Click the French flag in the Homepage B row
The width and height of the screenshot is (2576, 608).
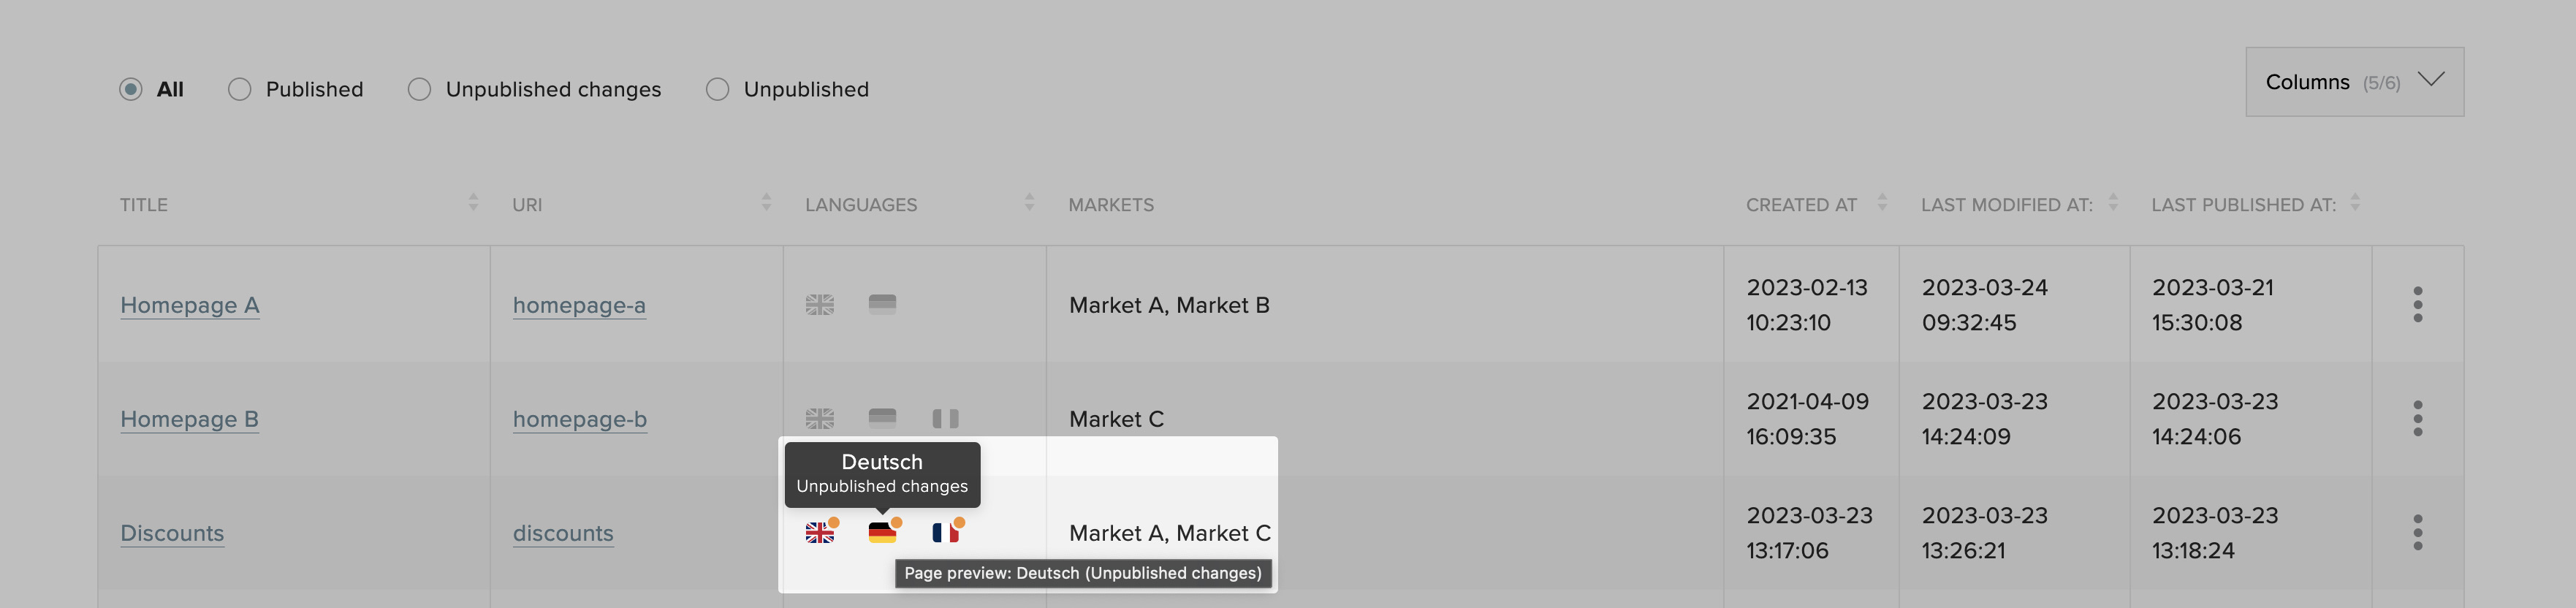(945, 419)
